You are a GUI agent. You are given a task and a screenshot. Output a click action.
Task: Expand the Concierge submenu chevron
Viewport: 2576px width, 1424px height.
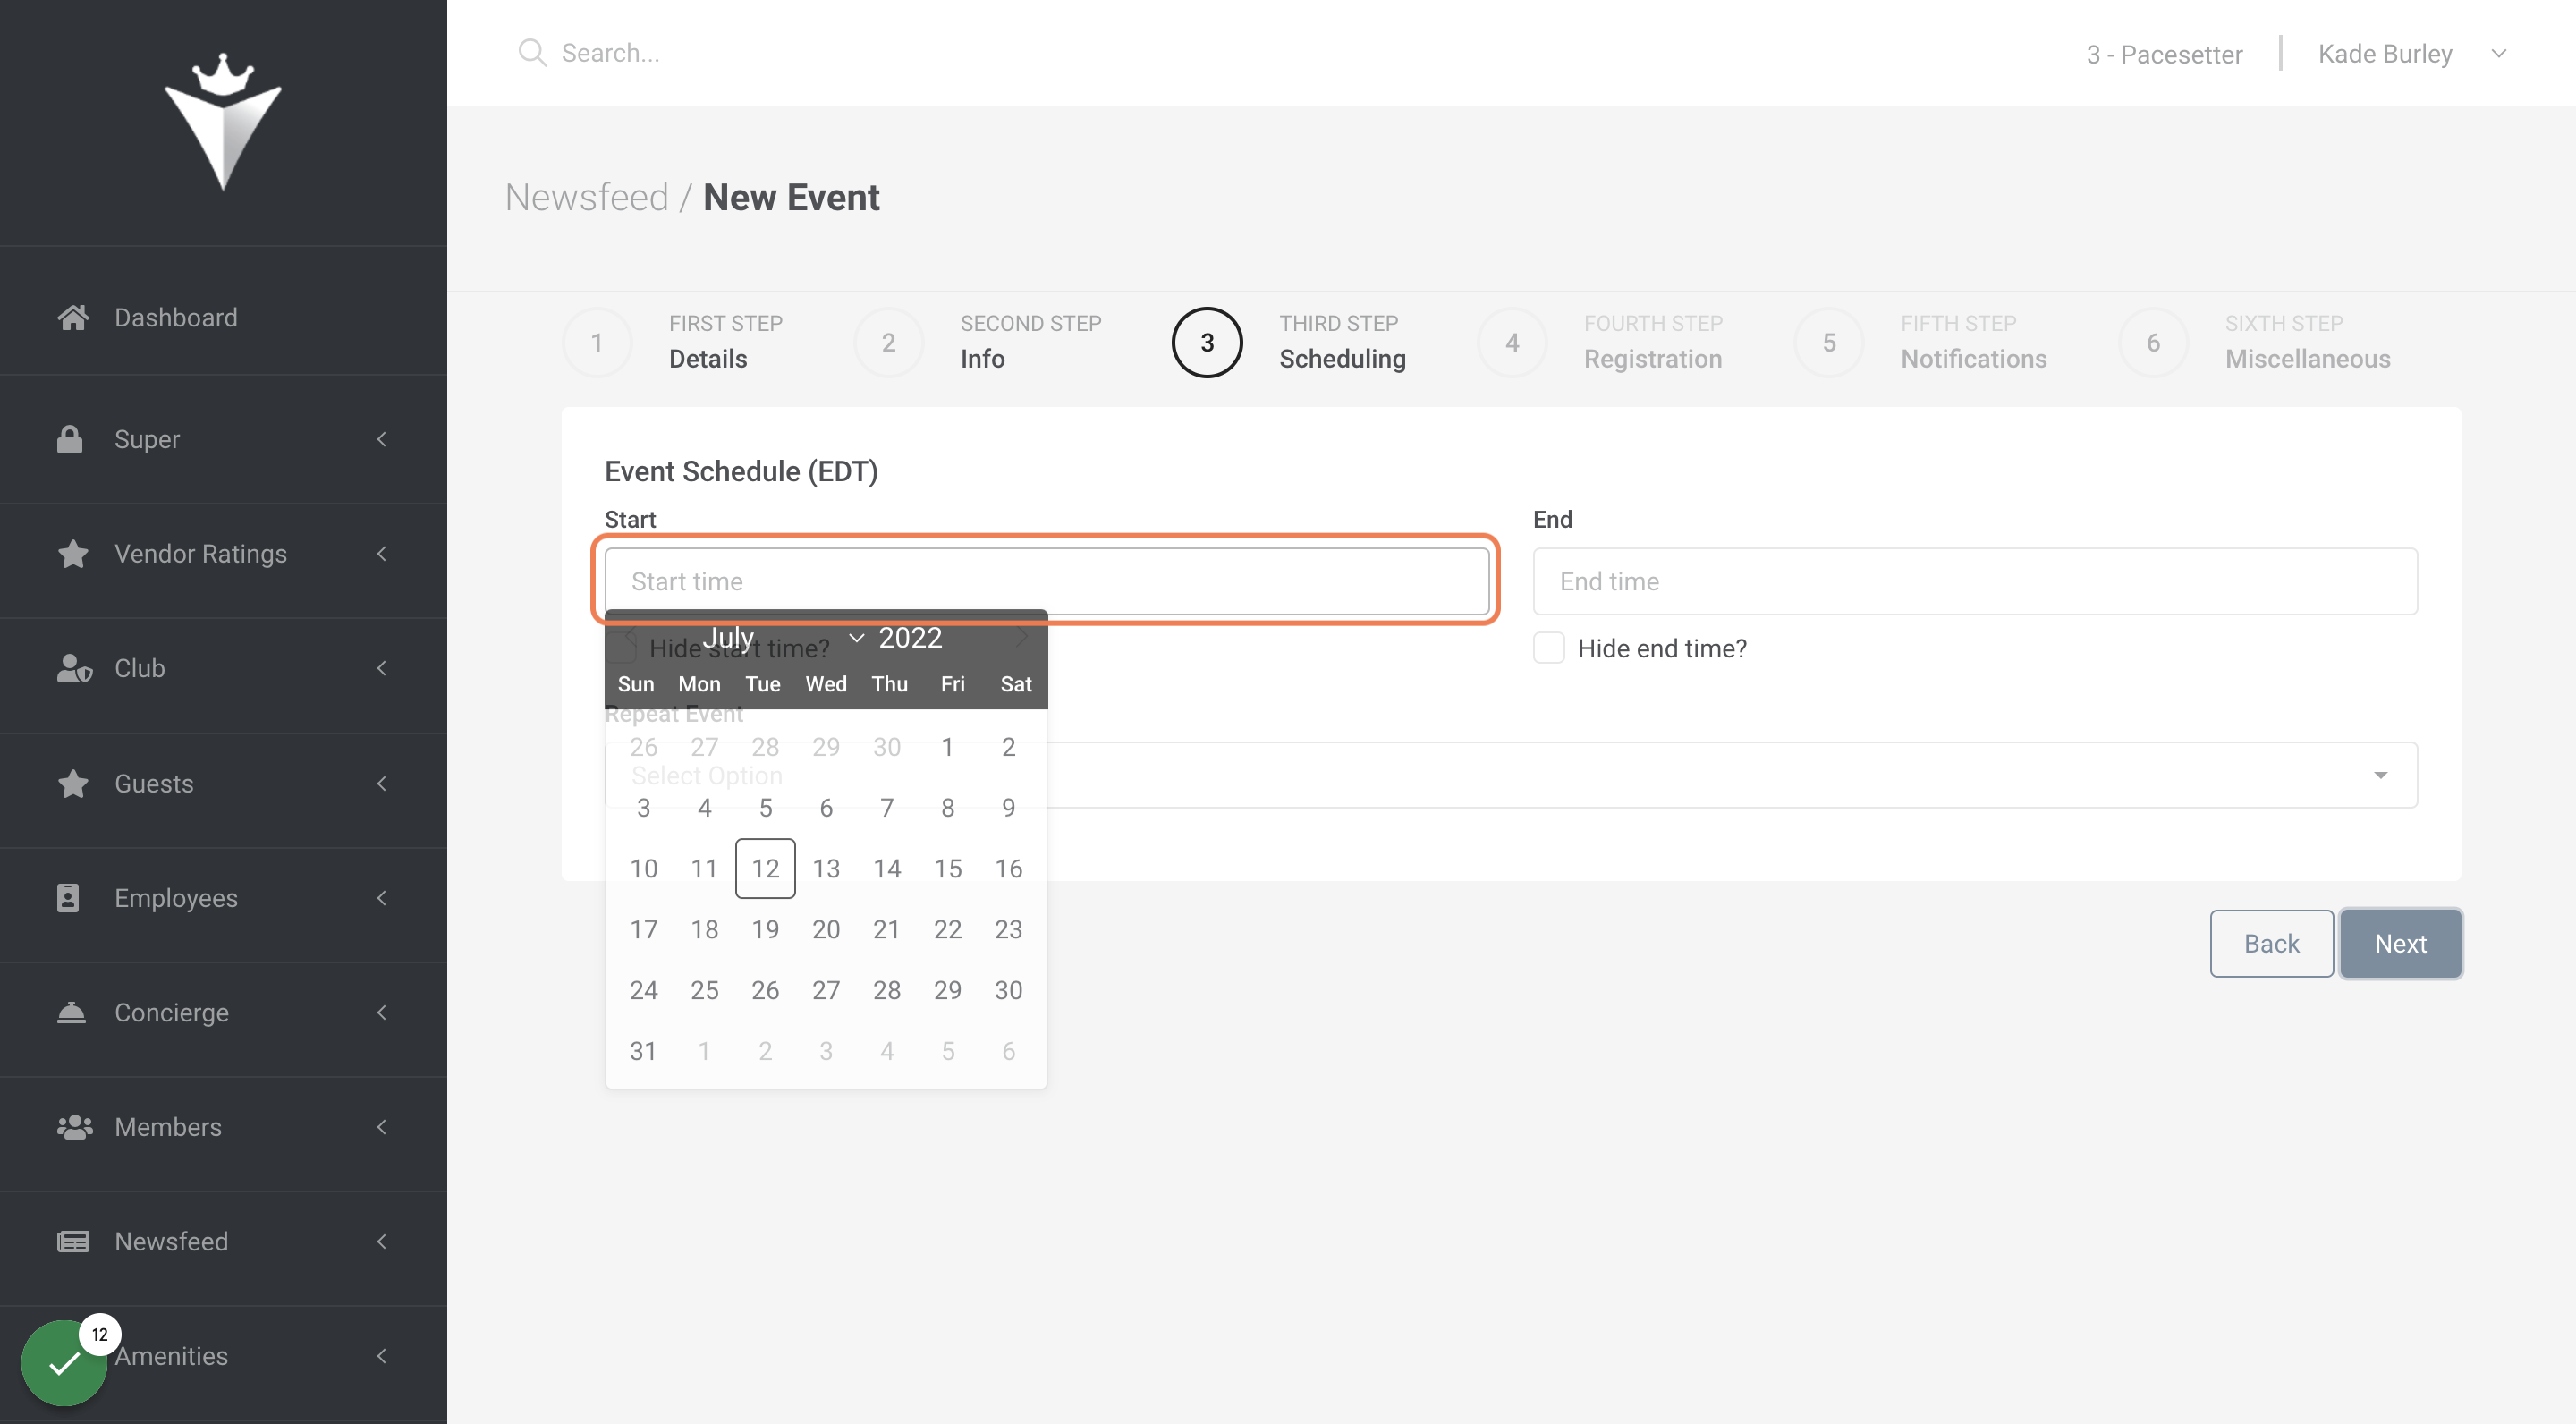[x=381, y=1012]
